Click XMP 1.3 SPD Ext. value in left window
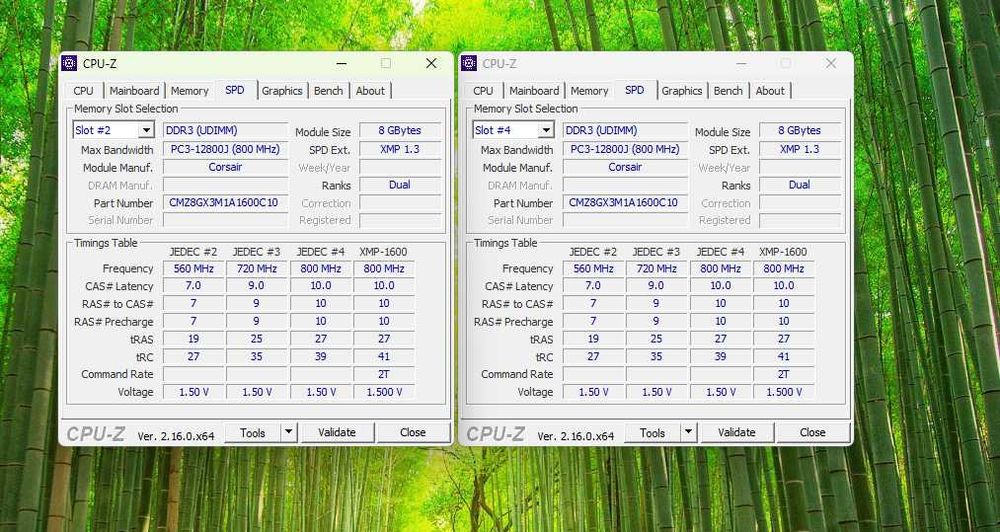 click(x=400, y=149)
